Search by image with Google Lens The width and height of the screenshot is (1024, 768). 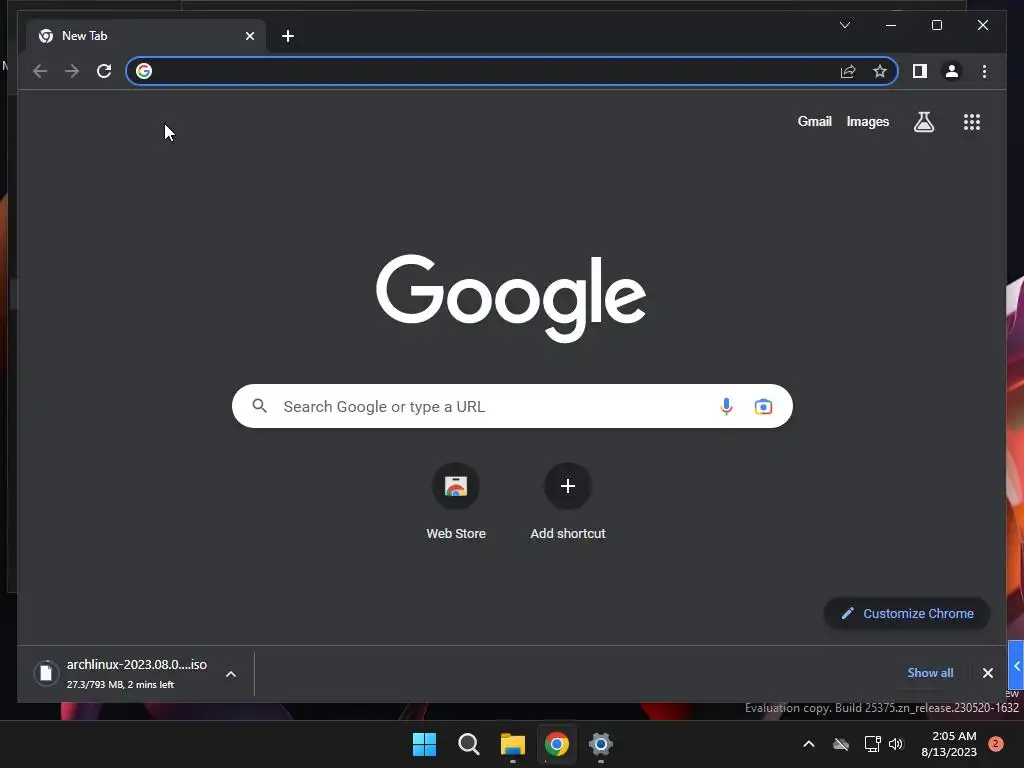[763, 407]
